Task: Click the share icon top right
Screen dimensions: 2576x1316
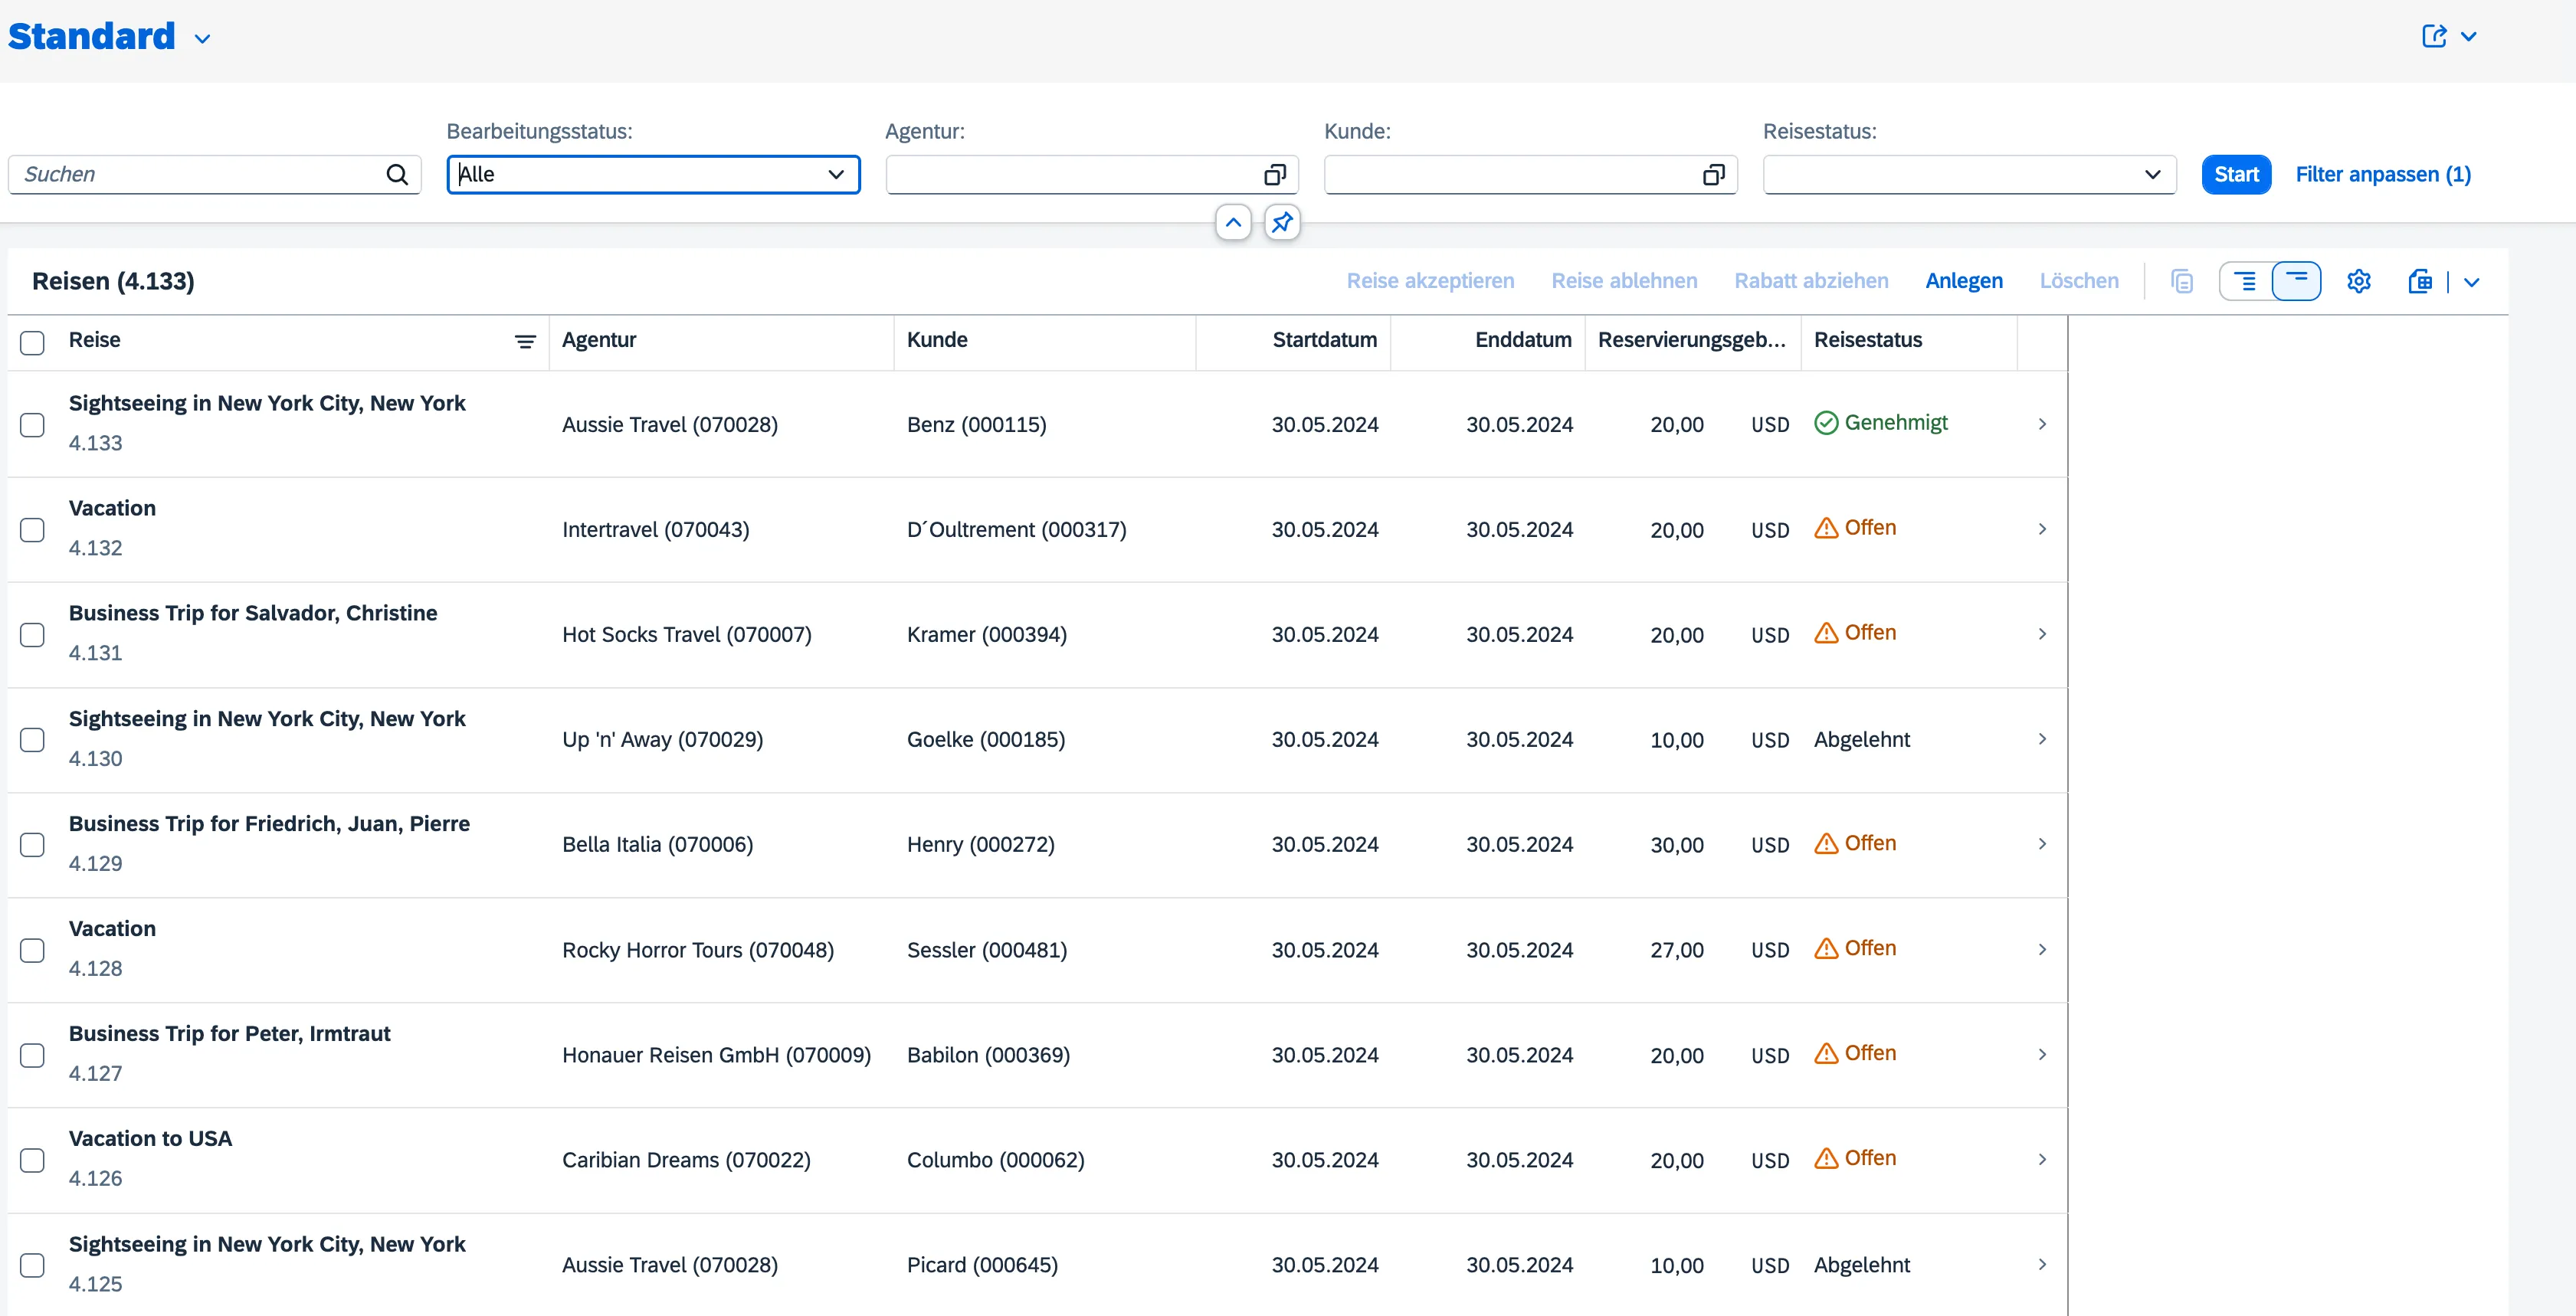Action: [x=2434, y=37]
